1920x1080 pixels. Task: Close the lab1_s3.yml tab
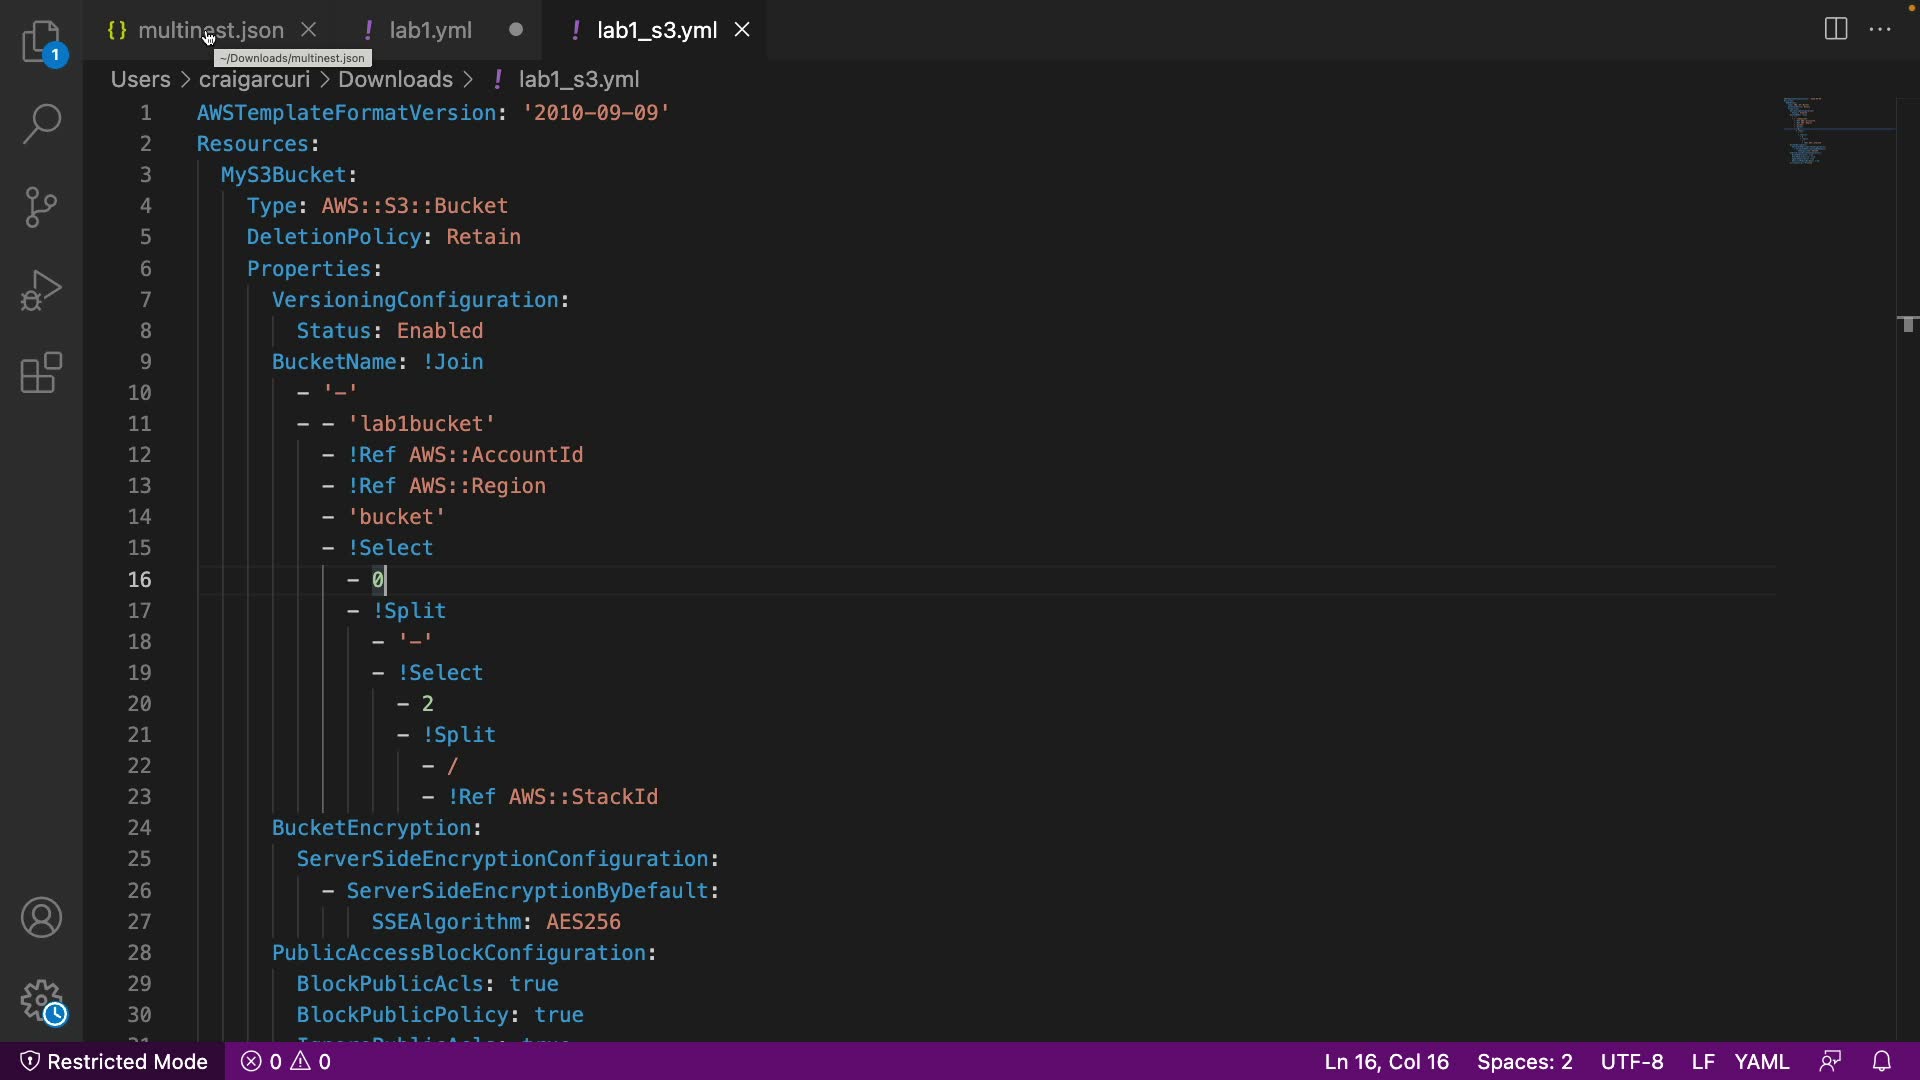click(x=742, y=30)
